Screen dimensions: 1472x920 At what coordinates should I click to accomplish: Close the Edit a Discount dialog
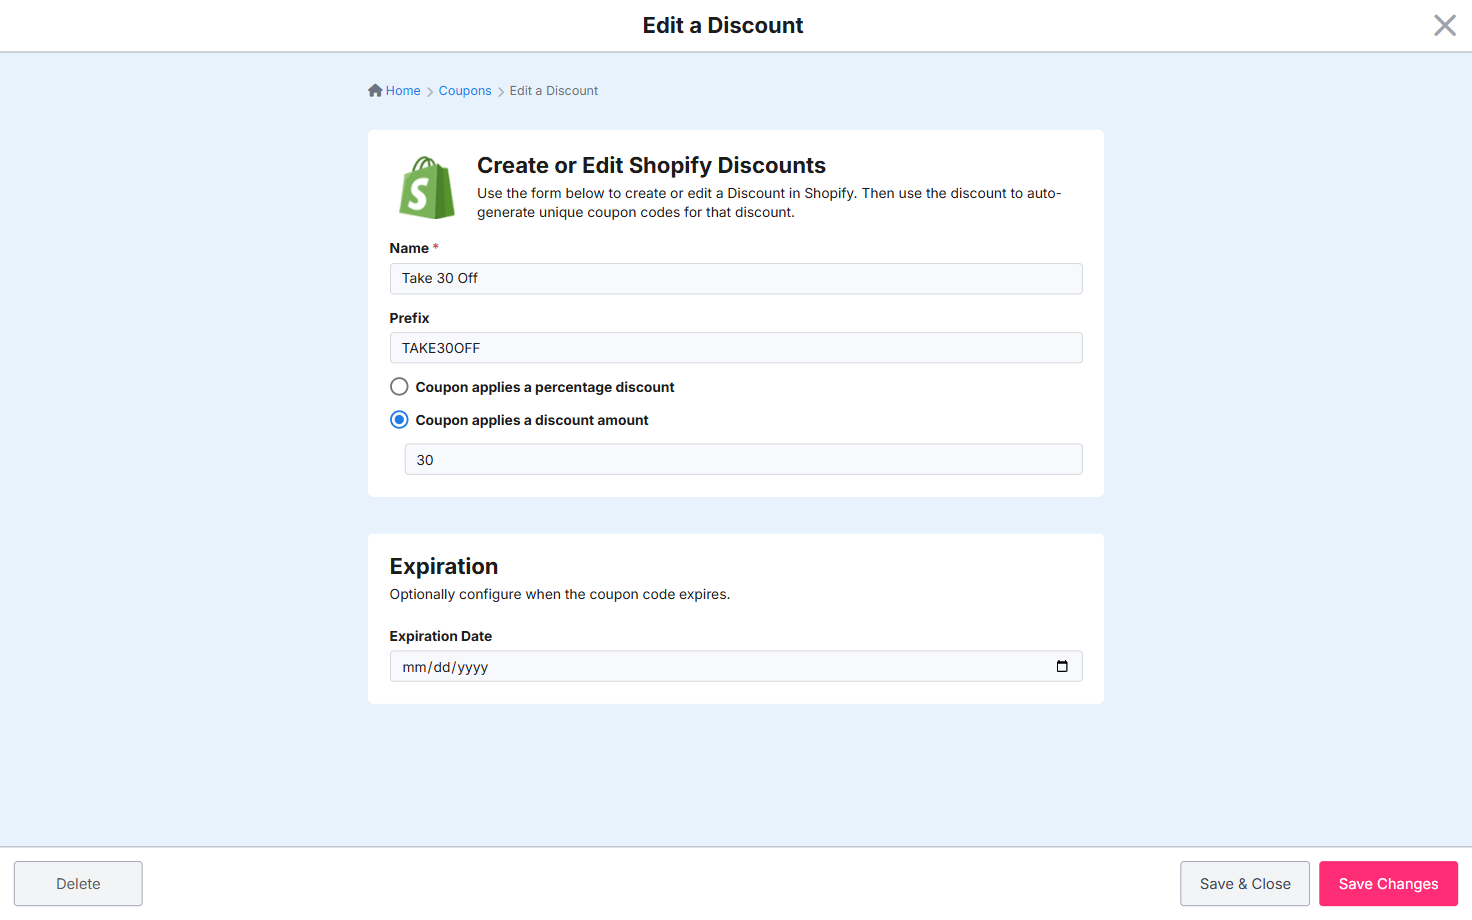[x=1444, y=25]
